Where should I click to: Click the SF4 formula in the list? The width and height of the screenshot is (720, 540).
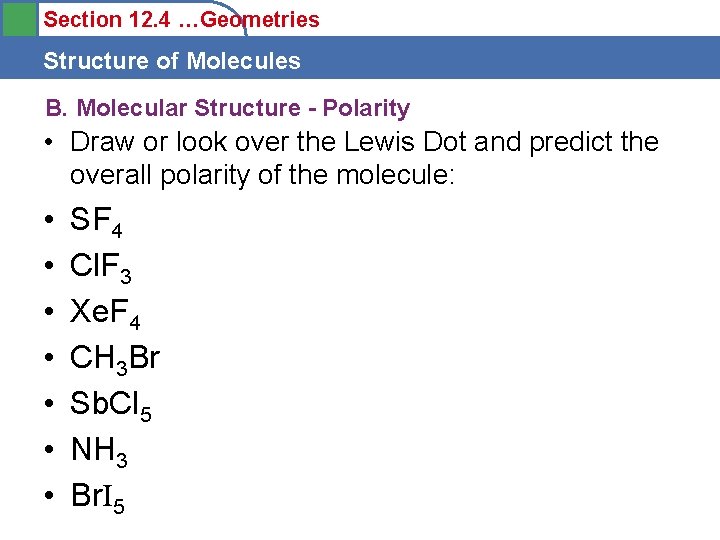point(96,221)
